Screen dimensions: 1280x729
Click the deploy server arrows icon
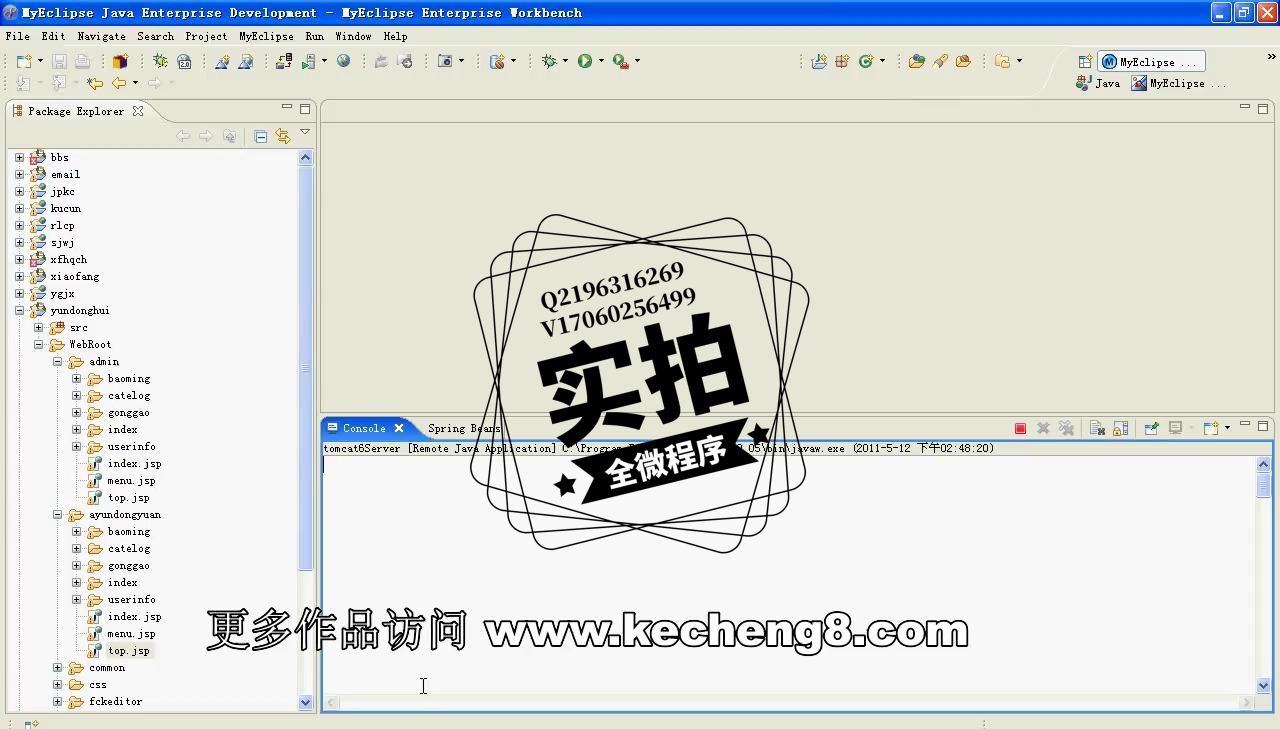[x=284, y=61]
